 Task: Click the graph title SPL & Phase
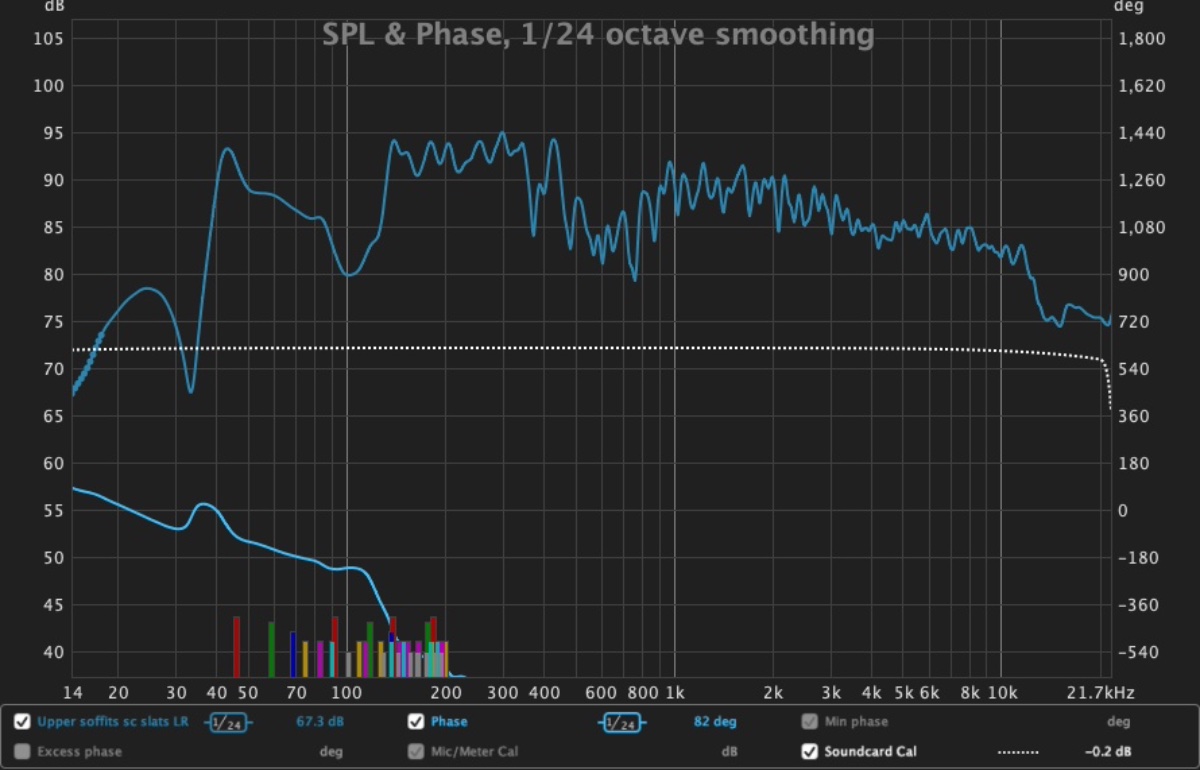[598, 35]
